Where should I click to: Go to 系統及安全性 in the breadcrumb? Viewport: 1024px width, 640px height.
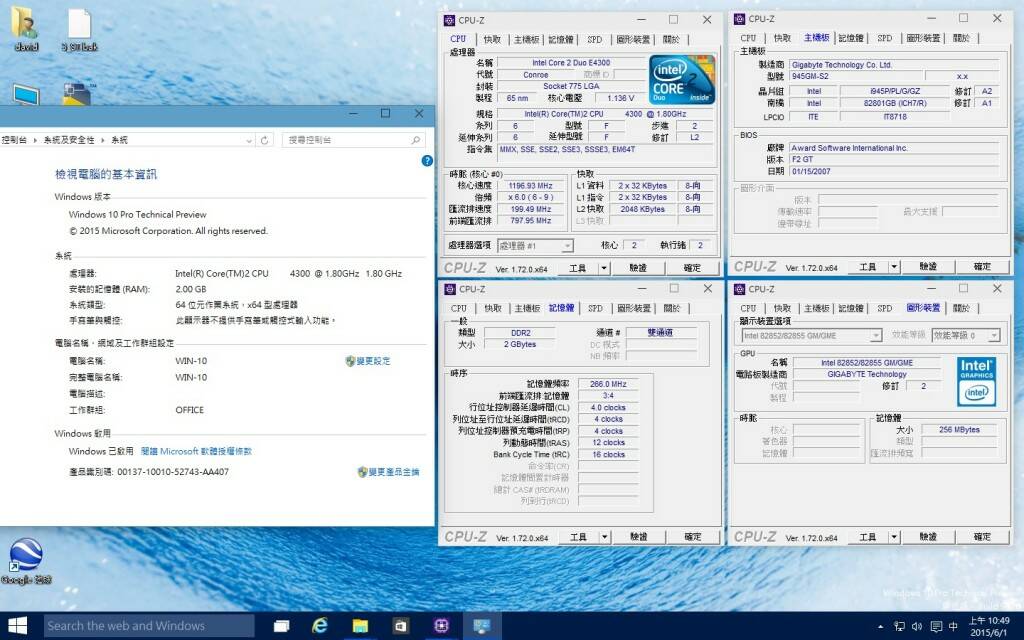pyautogui.click(x=69, y=140)
